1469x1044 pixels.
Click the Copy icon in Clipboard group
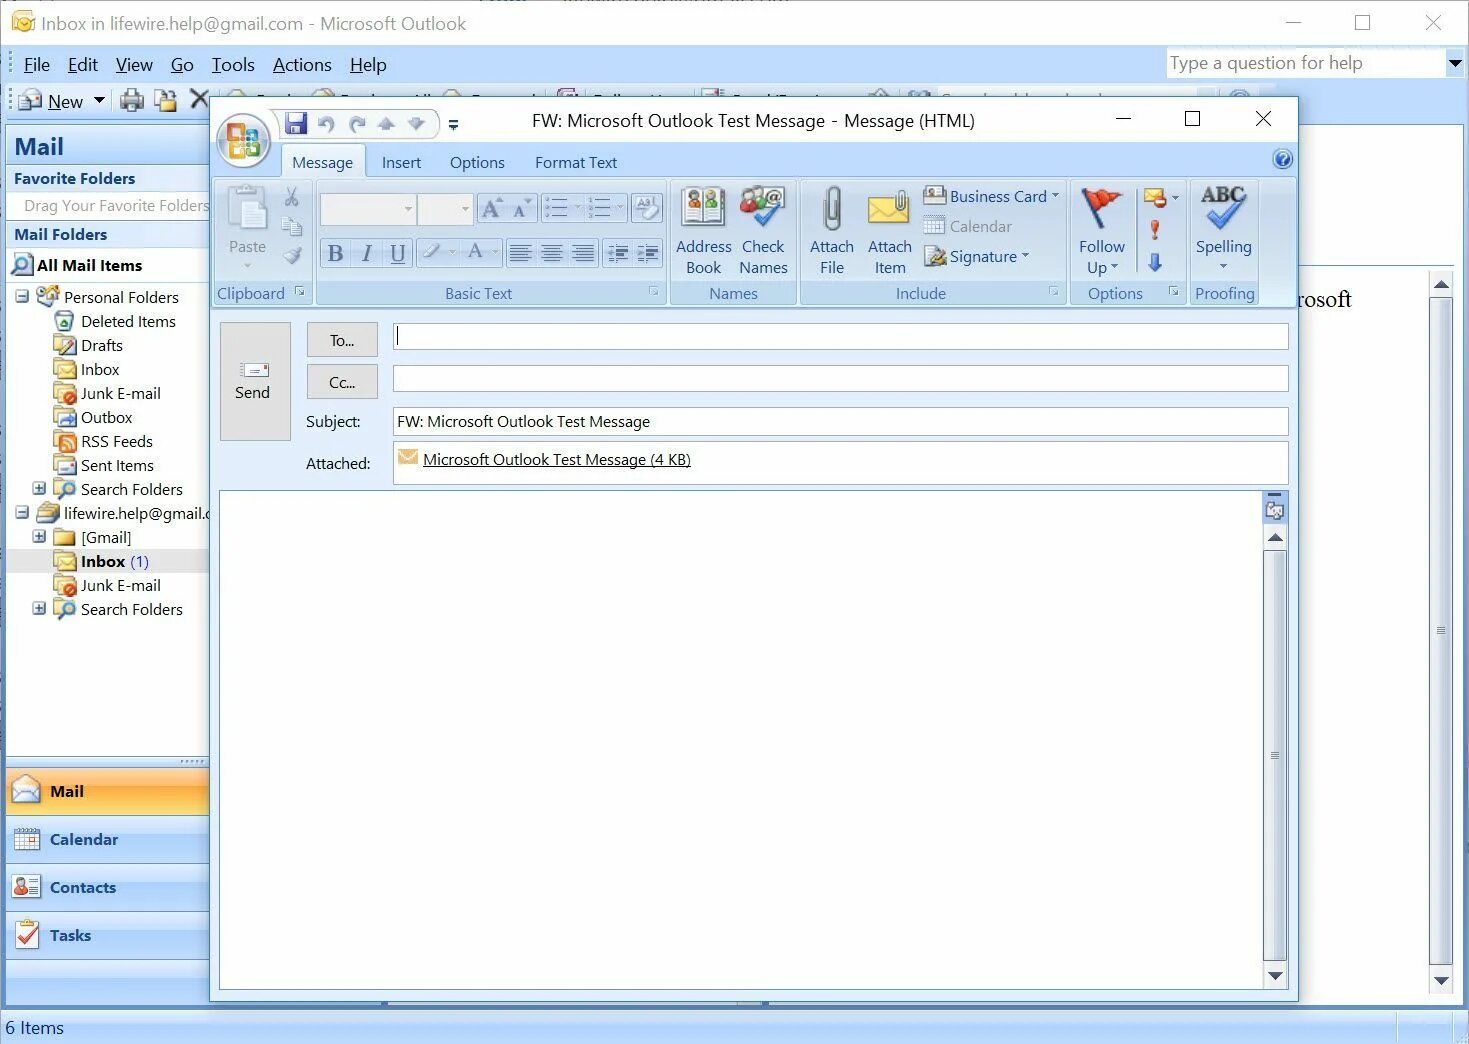point(292,226)
